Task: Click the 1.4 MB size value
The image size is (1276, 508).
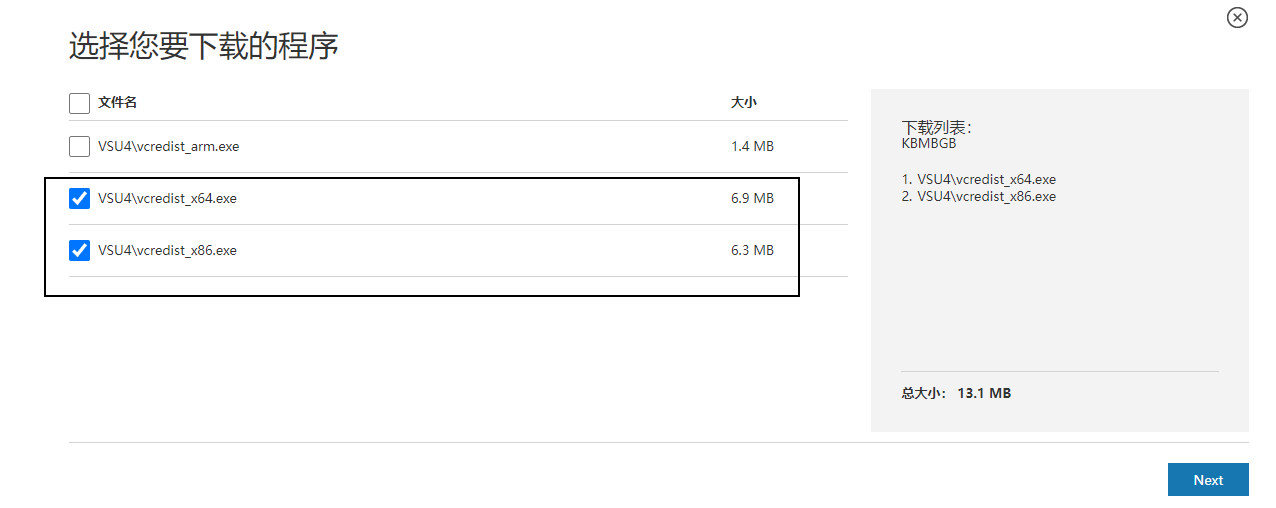Action: pos(752,147)
